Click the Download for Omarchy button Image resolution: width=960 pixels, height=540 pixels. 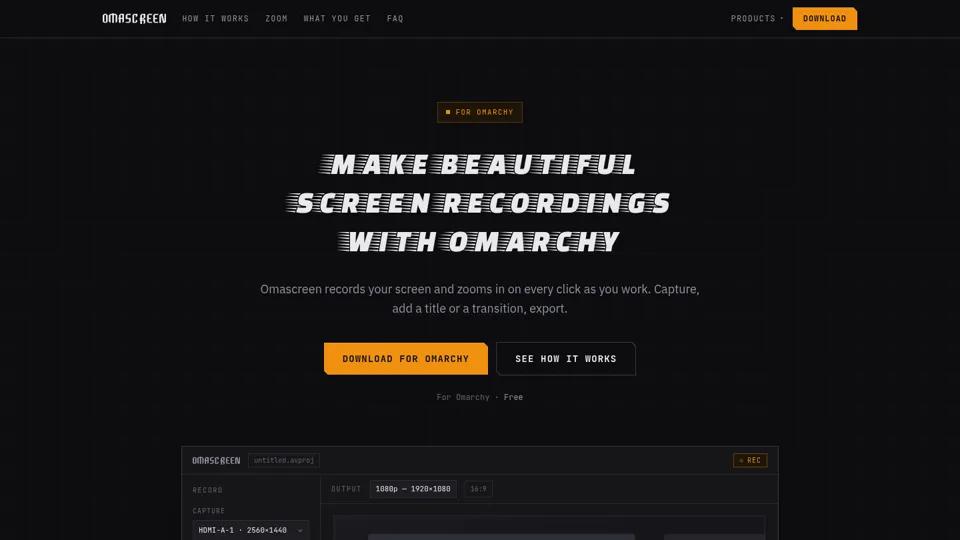click(405, 359)
